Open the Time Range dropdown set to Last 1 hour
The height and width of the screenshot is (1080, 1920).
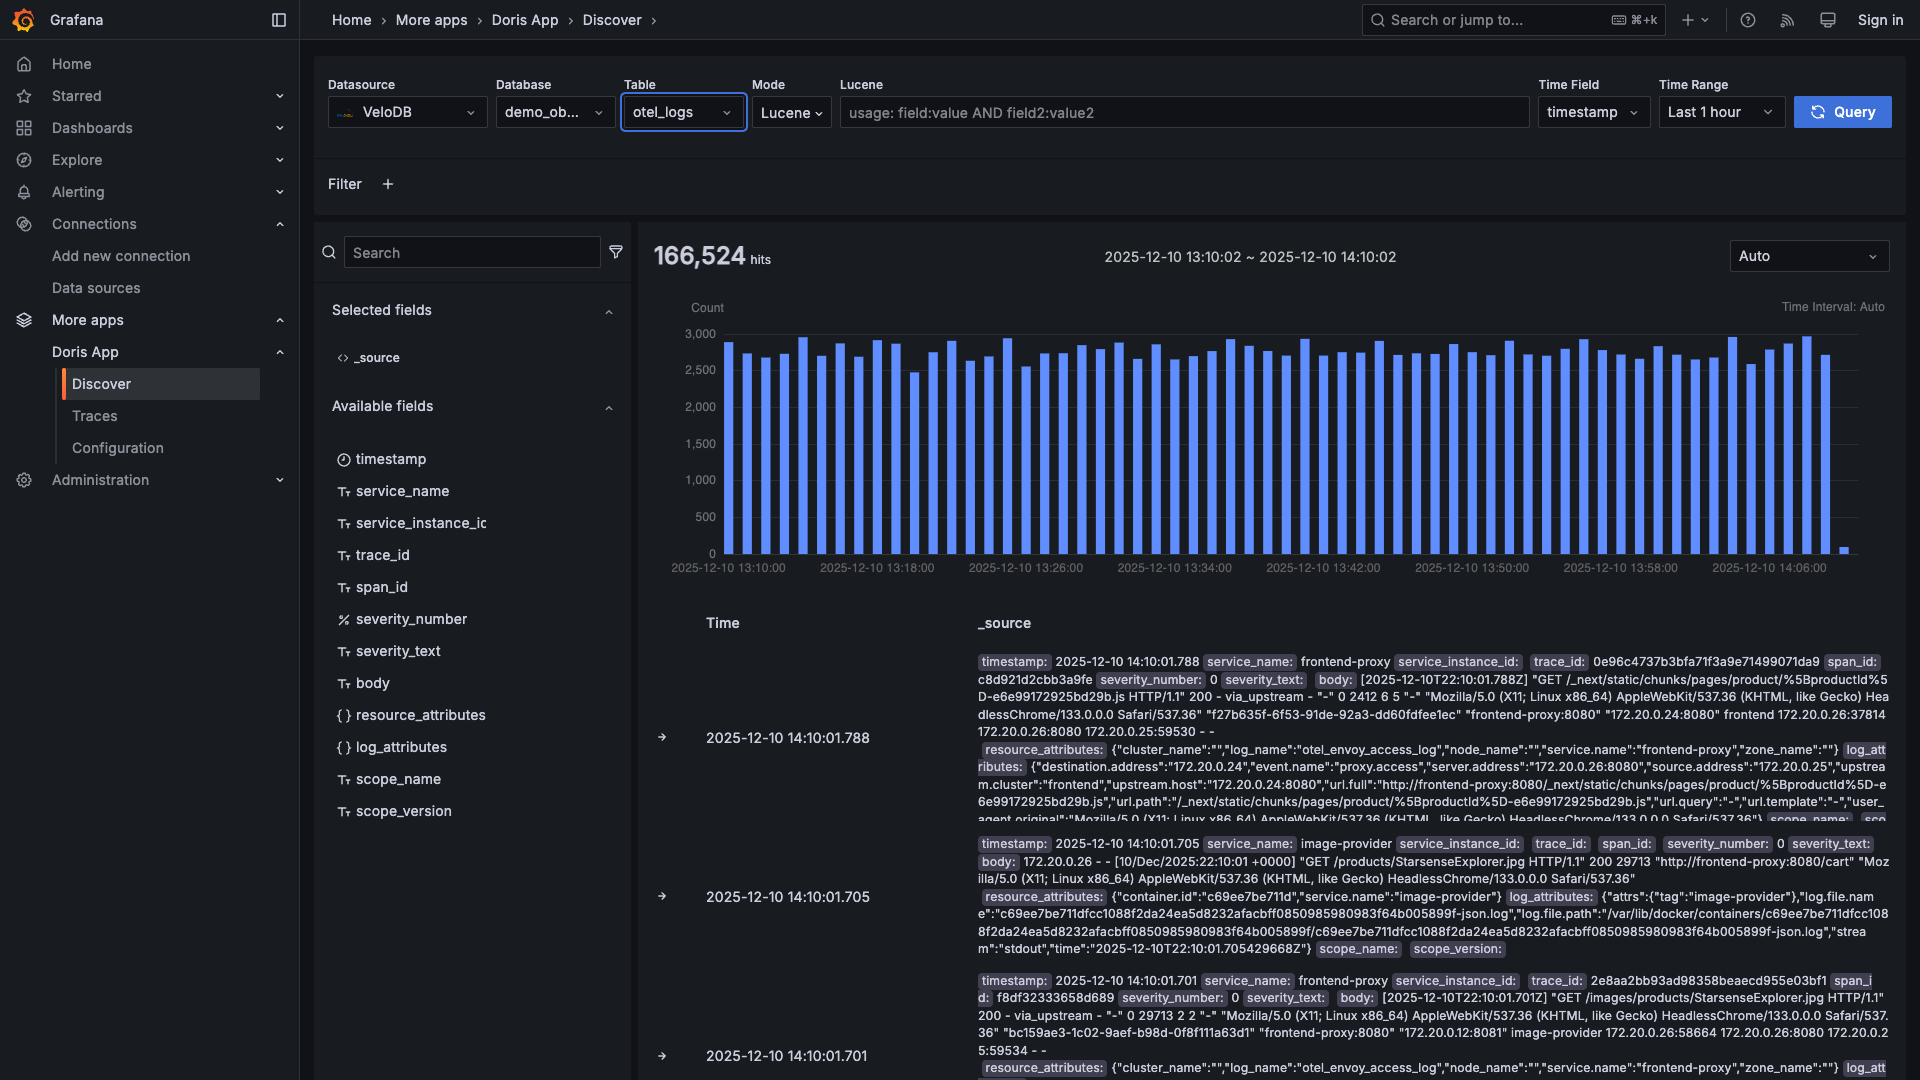(1720, 112)
